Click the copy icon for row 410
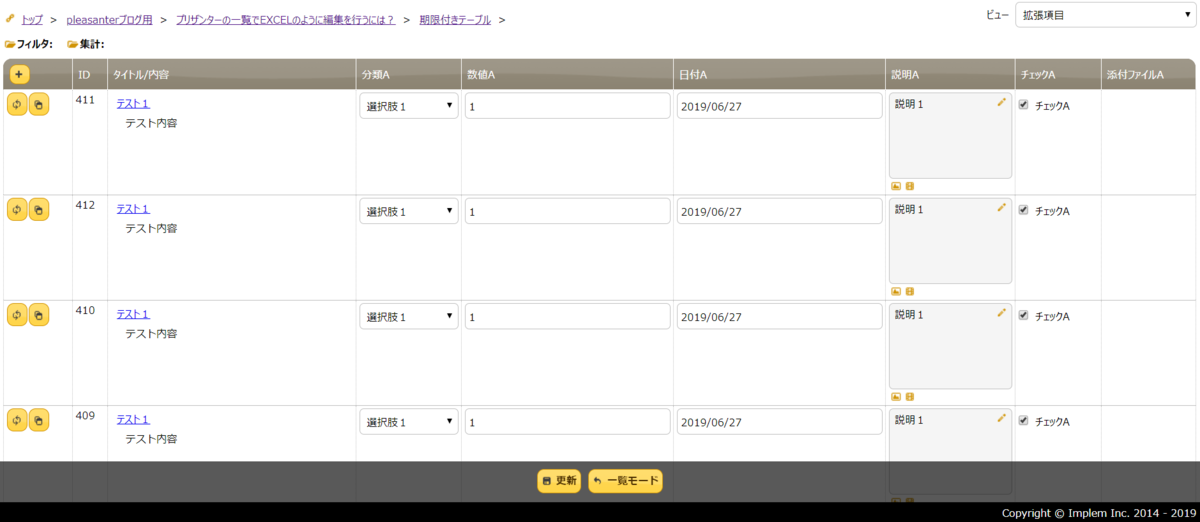Image resolution: width=1200 pixels, height=522 pixels. [39, 314]
